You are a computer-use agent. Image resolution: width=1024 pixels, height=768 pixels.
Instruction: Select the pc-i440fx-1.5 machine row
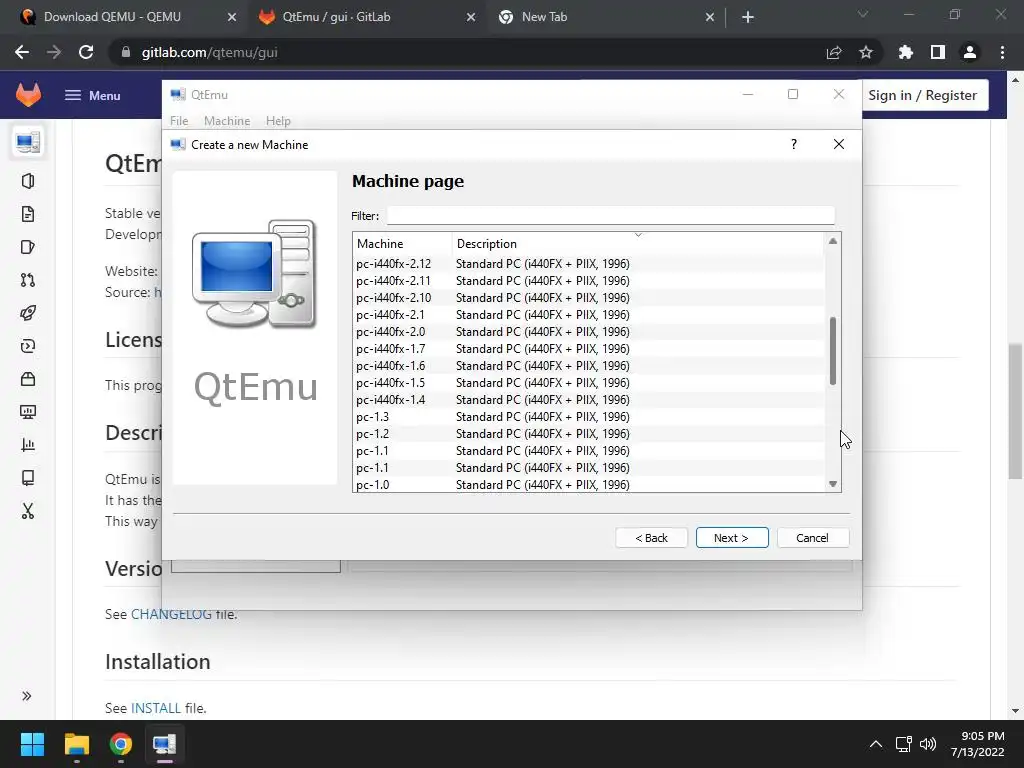coord(588,383)
